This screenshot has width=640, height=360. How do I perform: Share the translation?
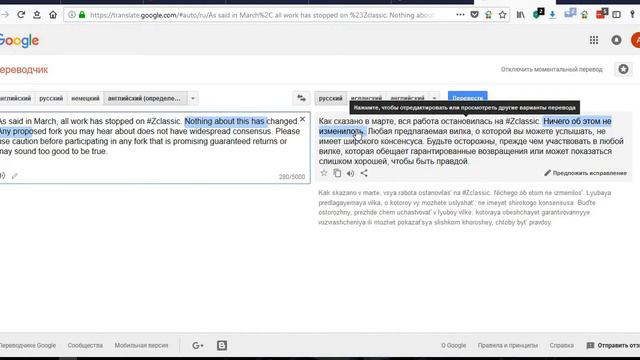(x=364, y=173)
